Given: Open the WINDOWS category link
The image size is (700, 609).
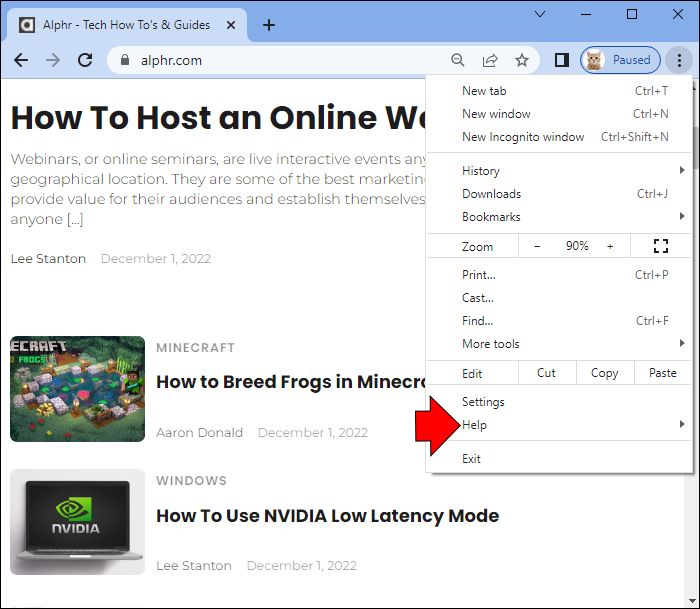Looking at the screenshot, I should click(x=192, y=480).
